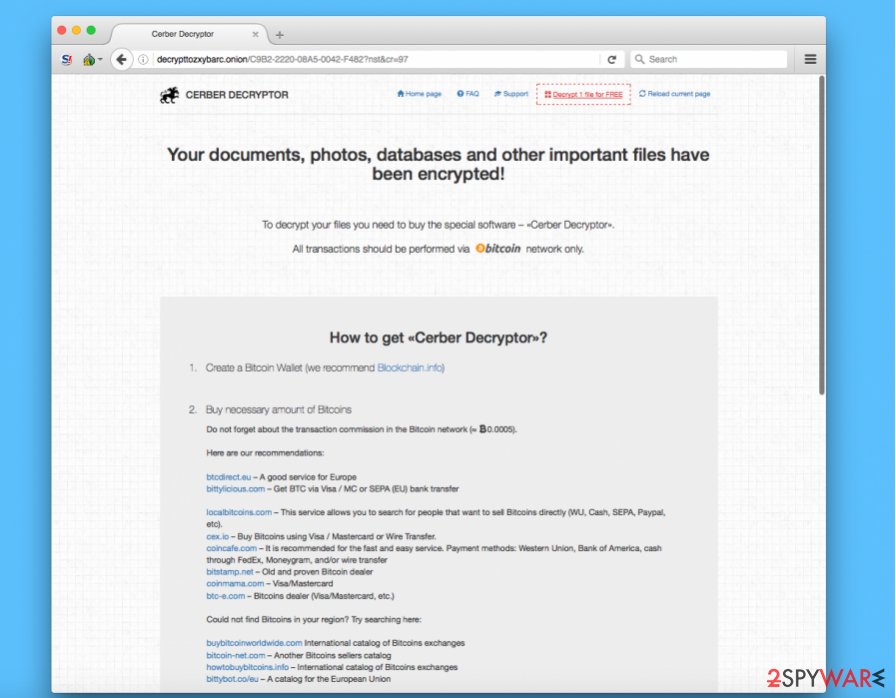Open the bittylicious.com link

(235, 489)
